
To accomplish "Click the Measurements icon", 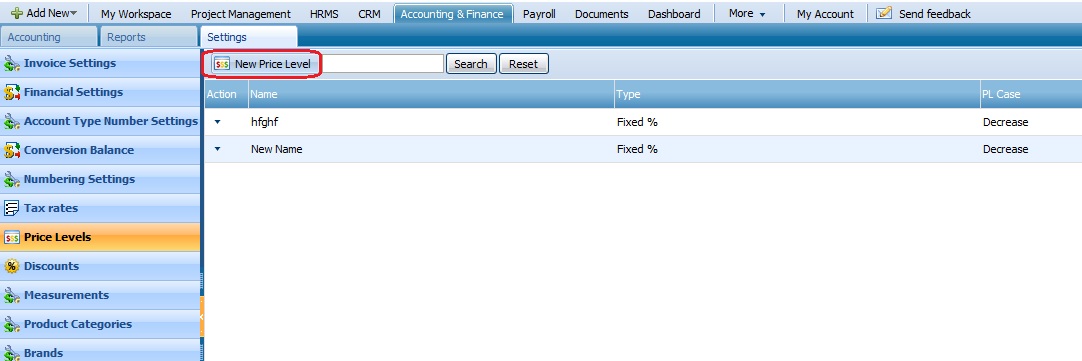I will pyautogui.click(x=12, y=295).
